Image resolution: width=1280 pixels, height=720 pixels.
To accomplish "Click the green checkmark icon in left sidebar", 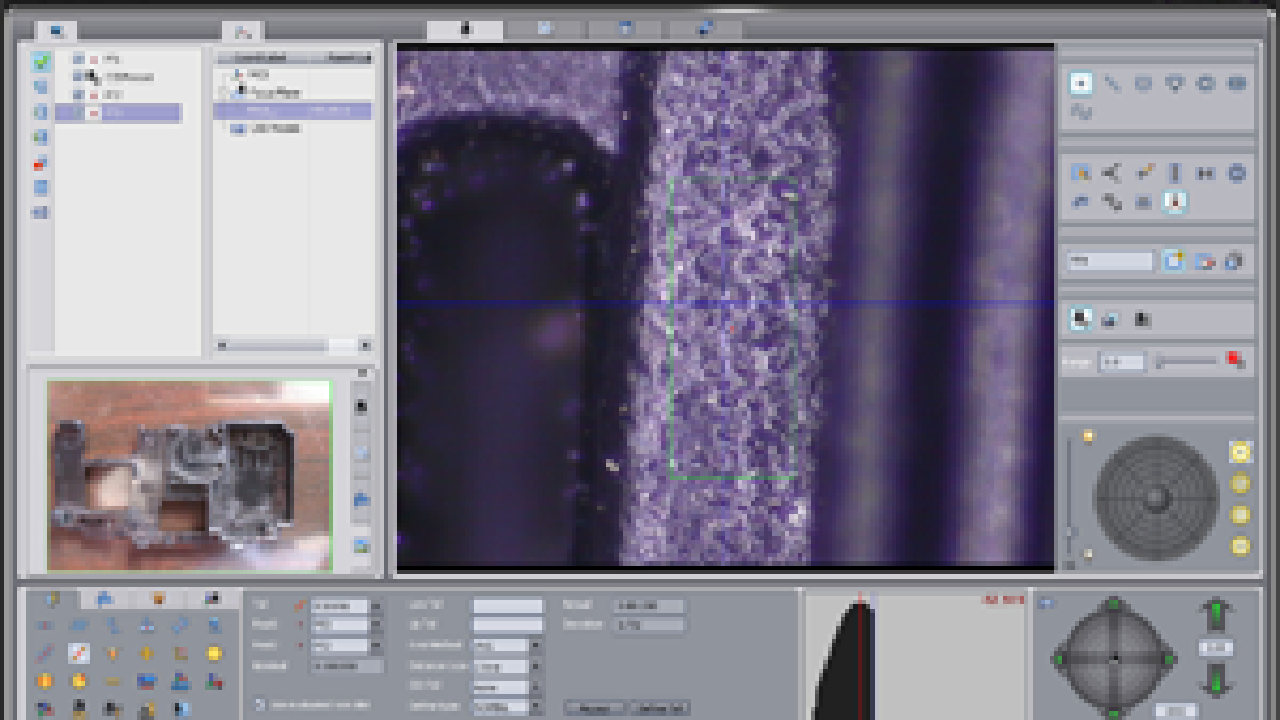I will point(41,62).
